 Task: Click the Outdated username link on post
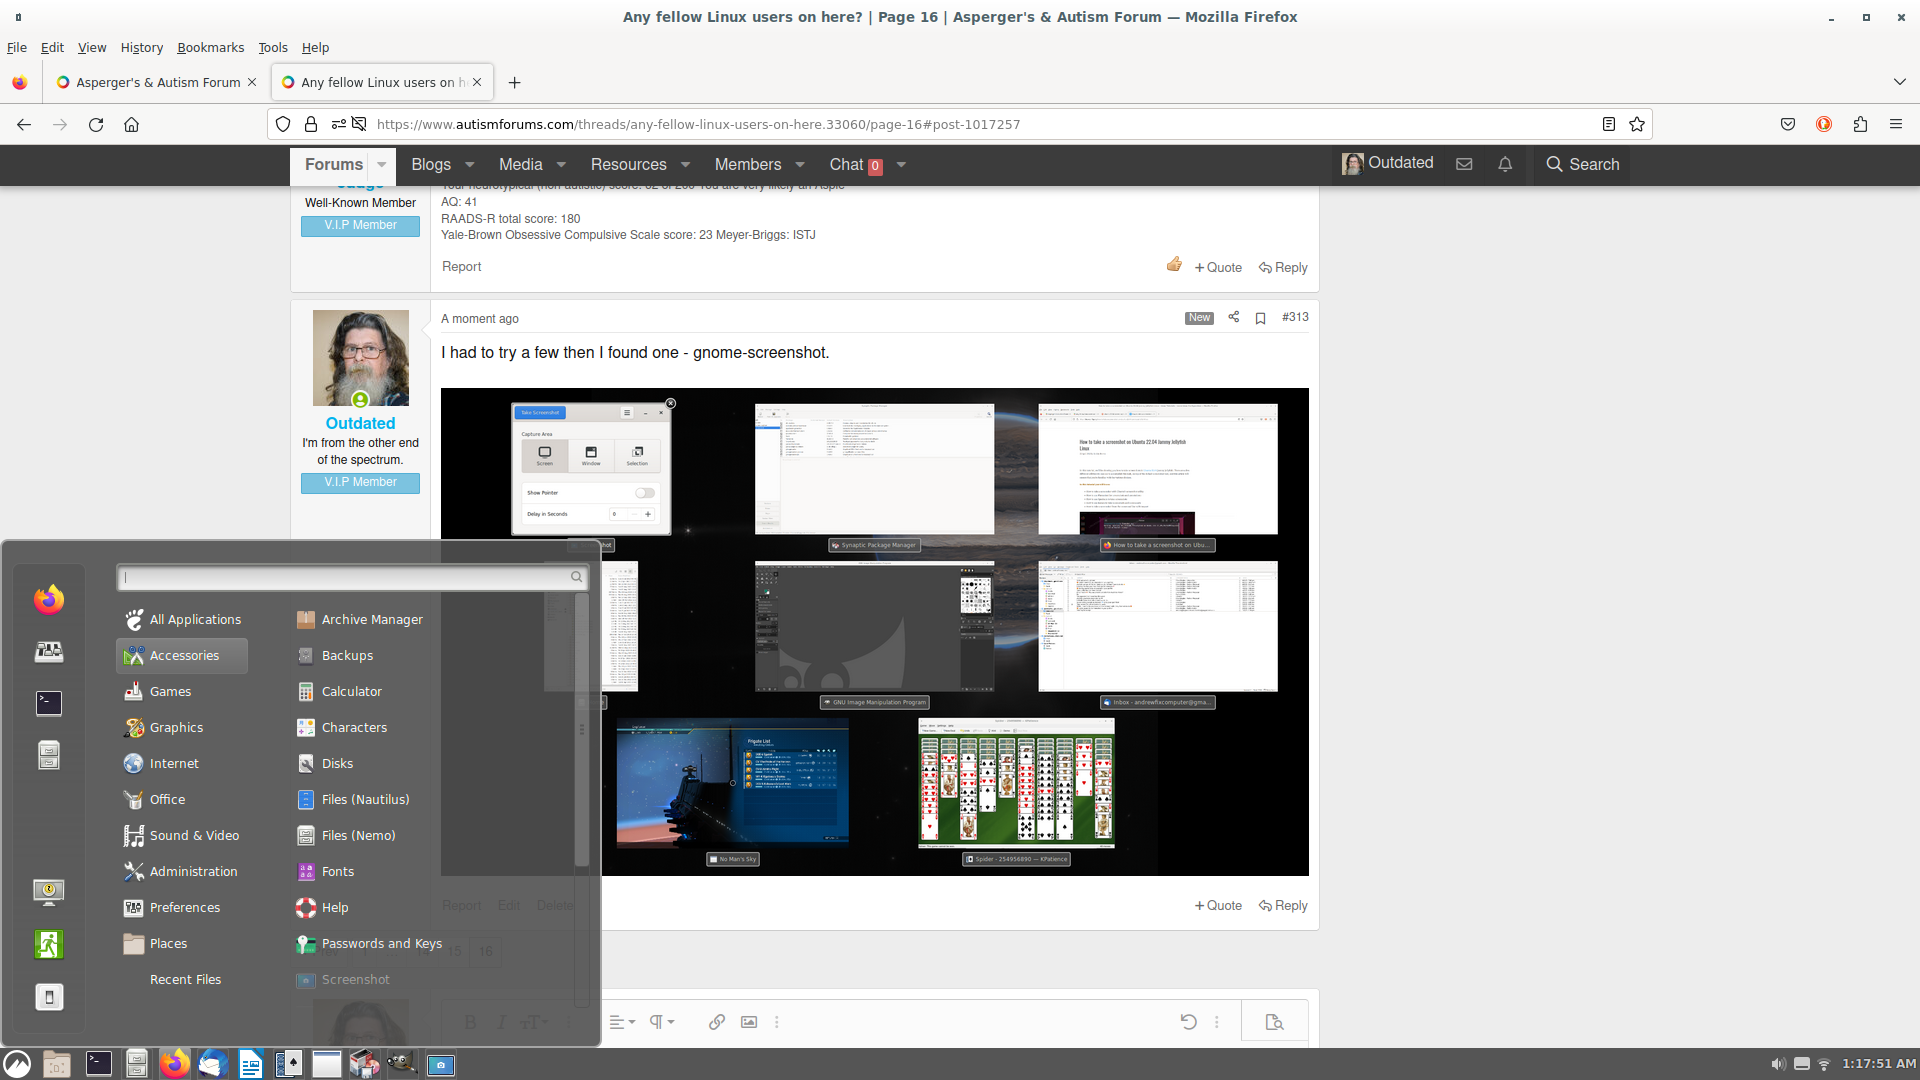pyautogui.click(x=360, y=423)
